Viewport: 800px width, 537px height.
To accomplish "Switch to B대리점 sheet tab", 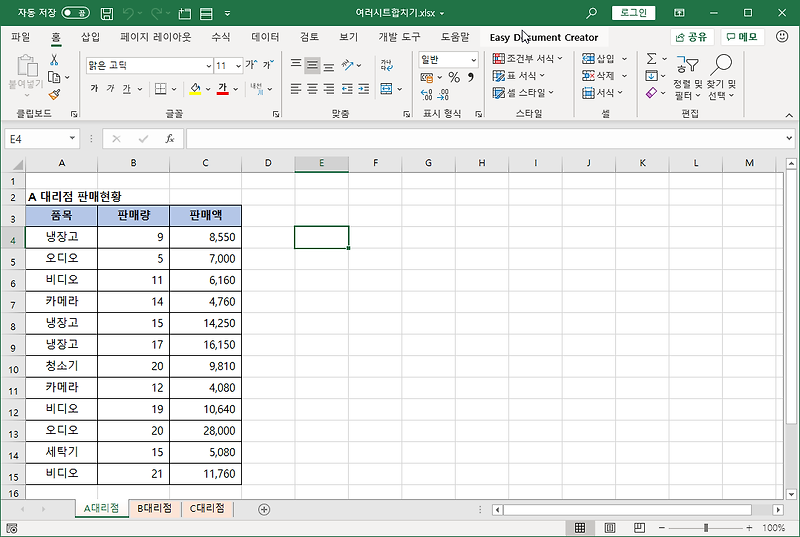I will point(155,508).
